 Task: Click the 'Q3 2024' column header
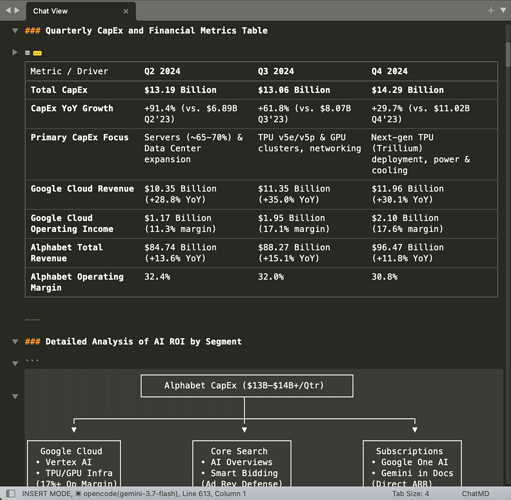(x=276, y=71)
